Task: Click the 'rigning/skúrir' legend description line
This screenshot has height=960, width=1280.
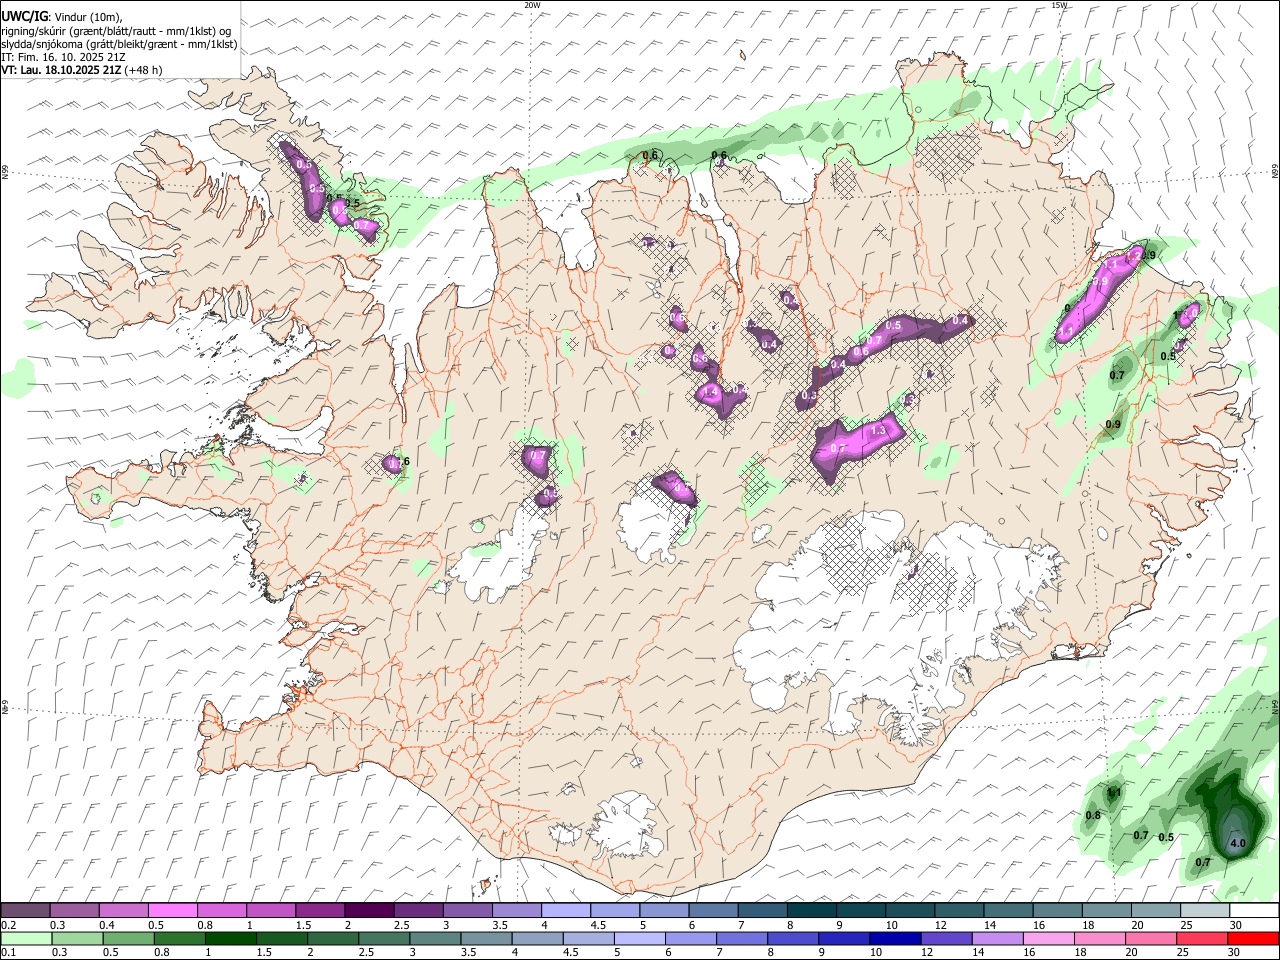Action: (116, 31)
